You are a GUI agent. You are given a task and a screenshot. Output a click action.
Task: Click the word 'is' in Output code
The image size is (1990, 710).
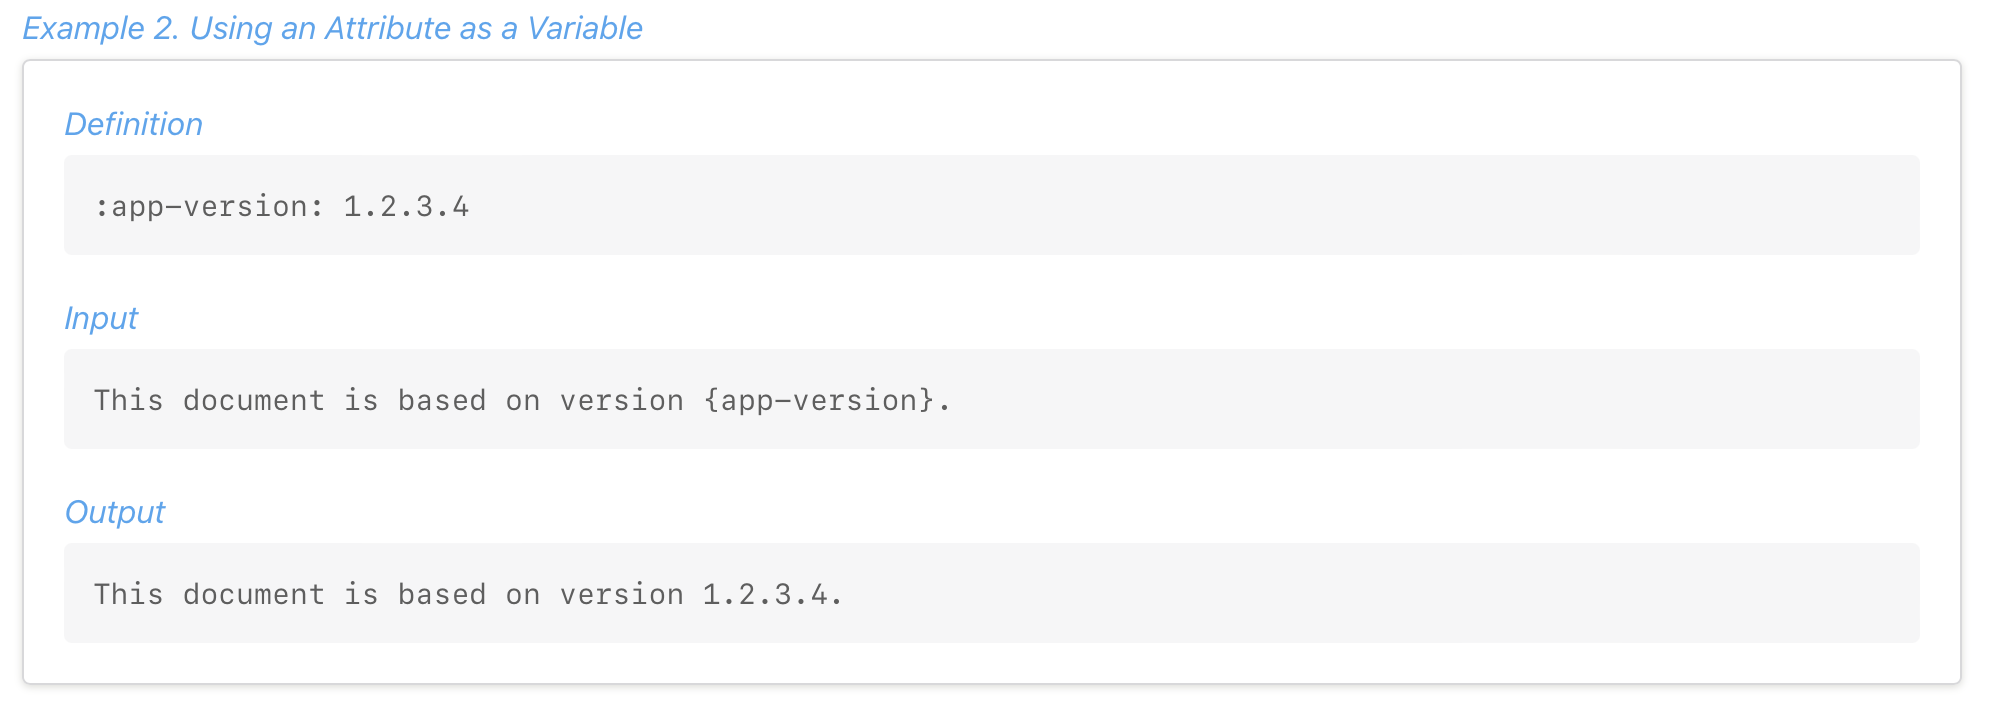pos(361,594)
